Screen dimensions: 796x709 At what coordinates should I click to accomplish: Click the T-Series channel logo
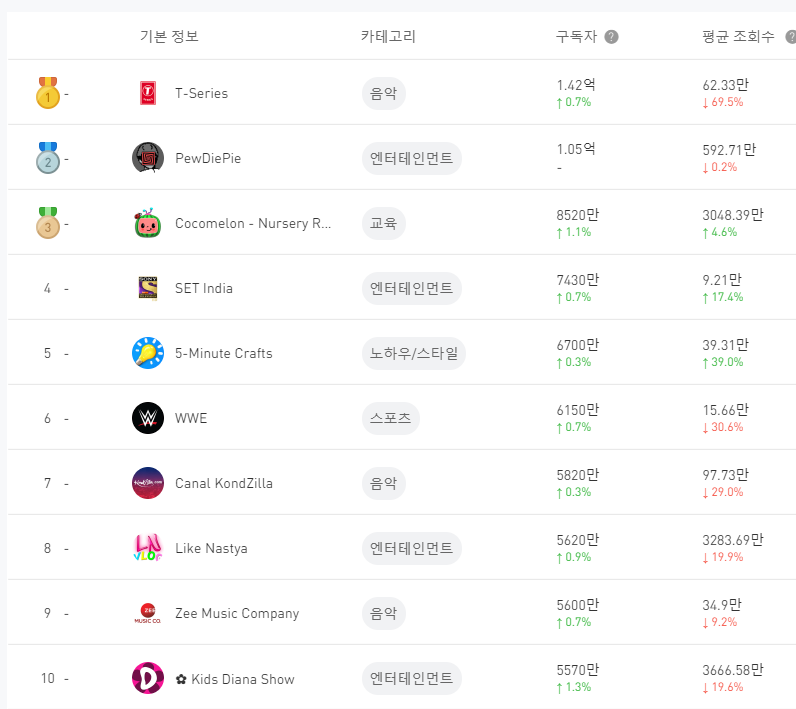(x=148, y=93)
